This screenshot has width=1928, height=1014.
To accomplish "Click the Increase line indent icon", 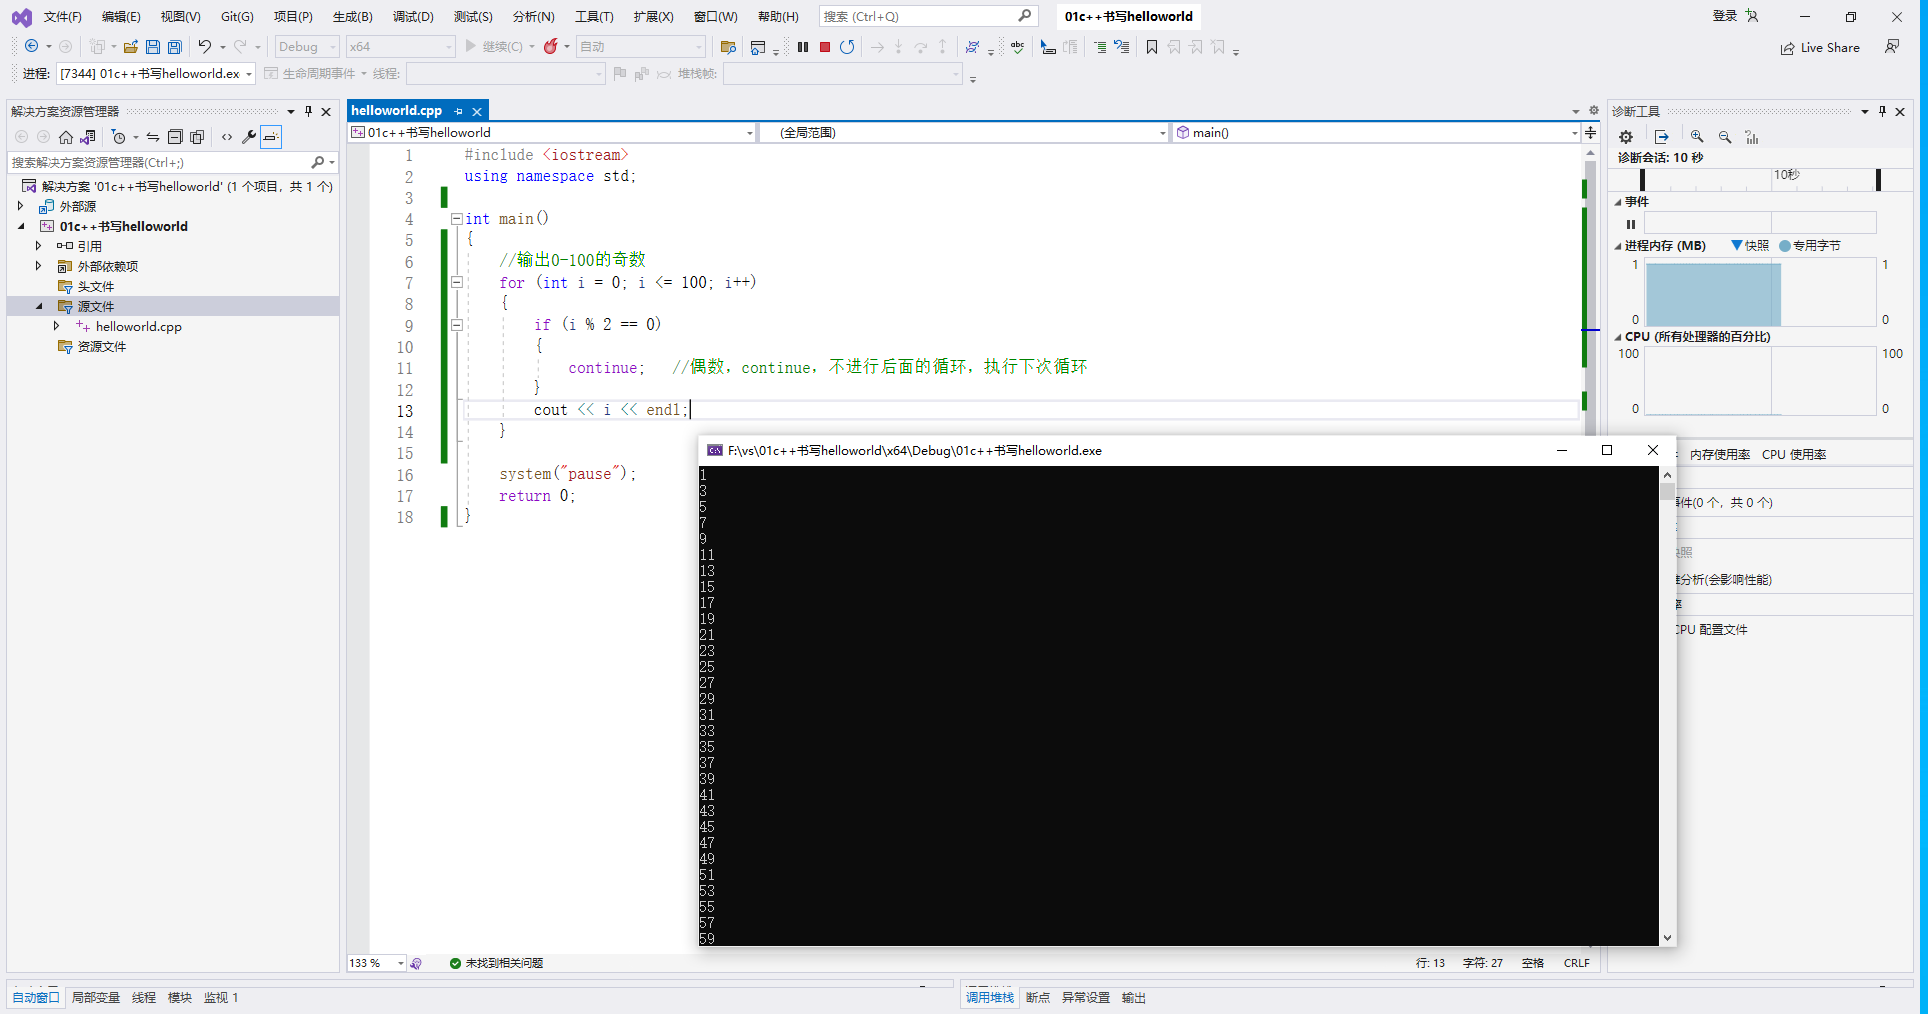I will click(1100, 47).
